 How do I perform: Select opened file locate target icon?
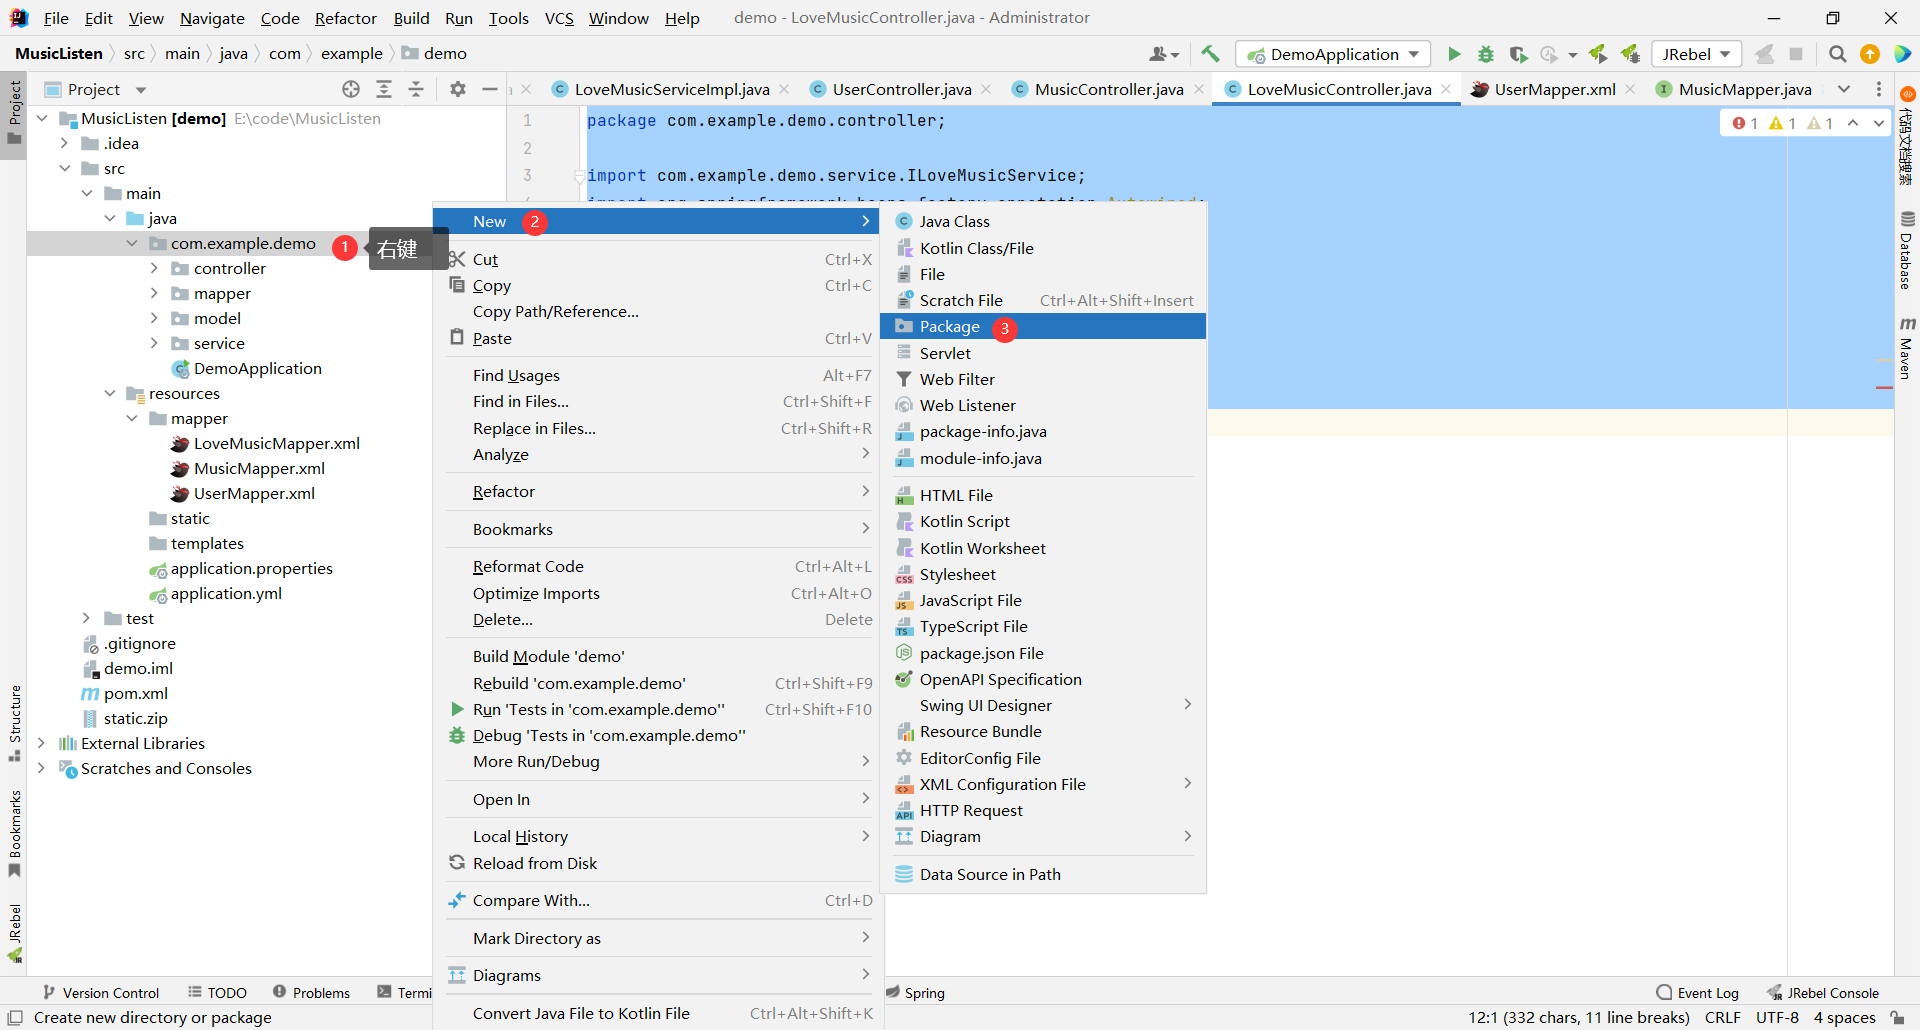click(x=351, y=89)
